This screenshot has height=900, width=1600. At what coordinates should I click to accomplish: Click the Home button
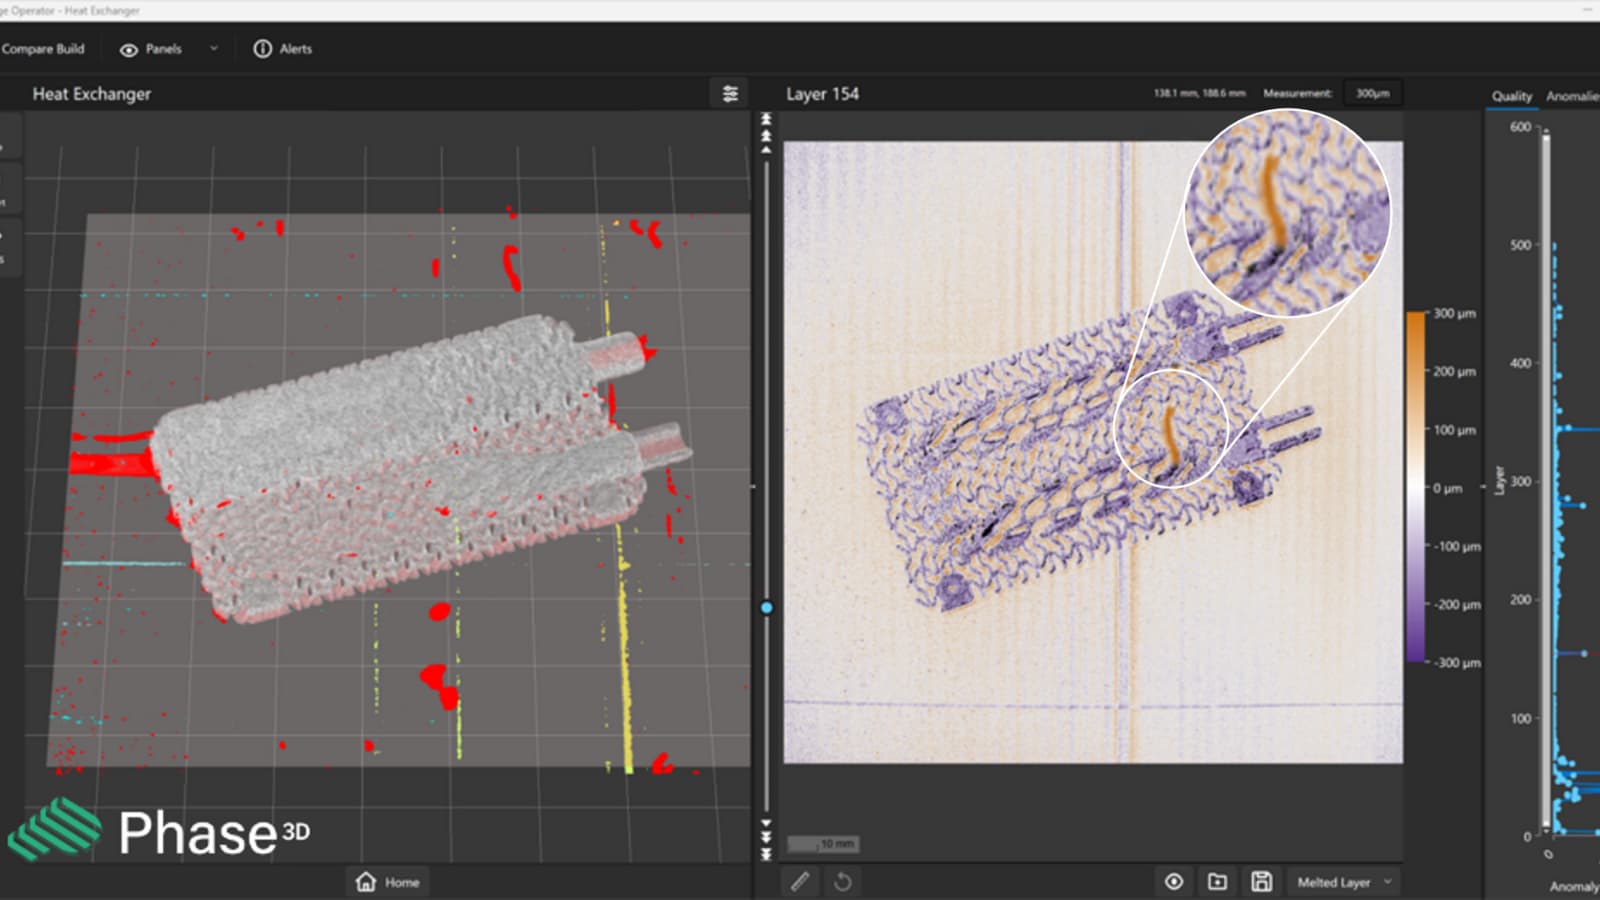click(387, 882)
